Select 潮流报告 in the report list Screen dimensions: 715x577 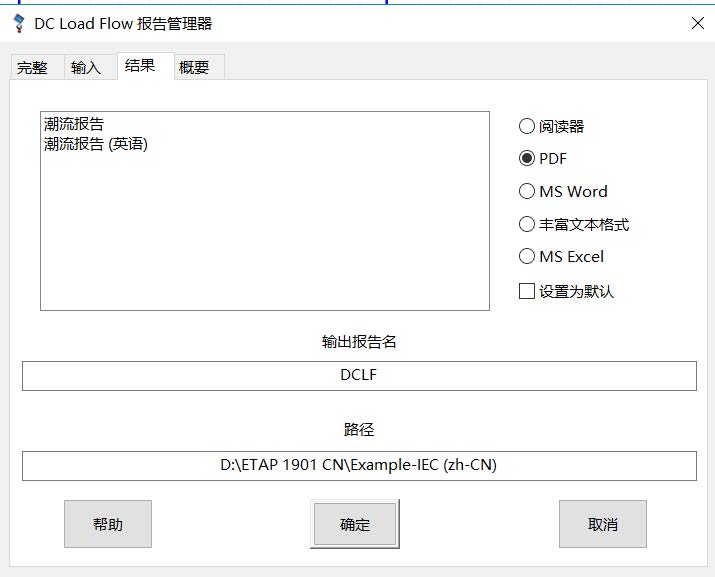(x=74, y=125)
